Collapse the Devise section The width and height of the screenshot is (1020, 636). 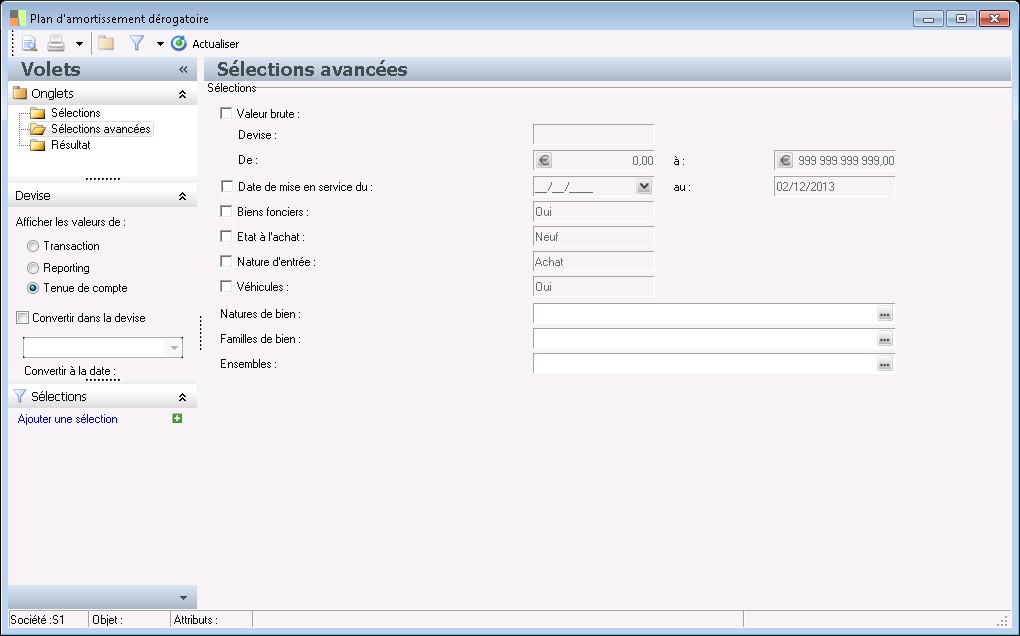click(x=182, y=196)
